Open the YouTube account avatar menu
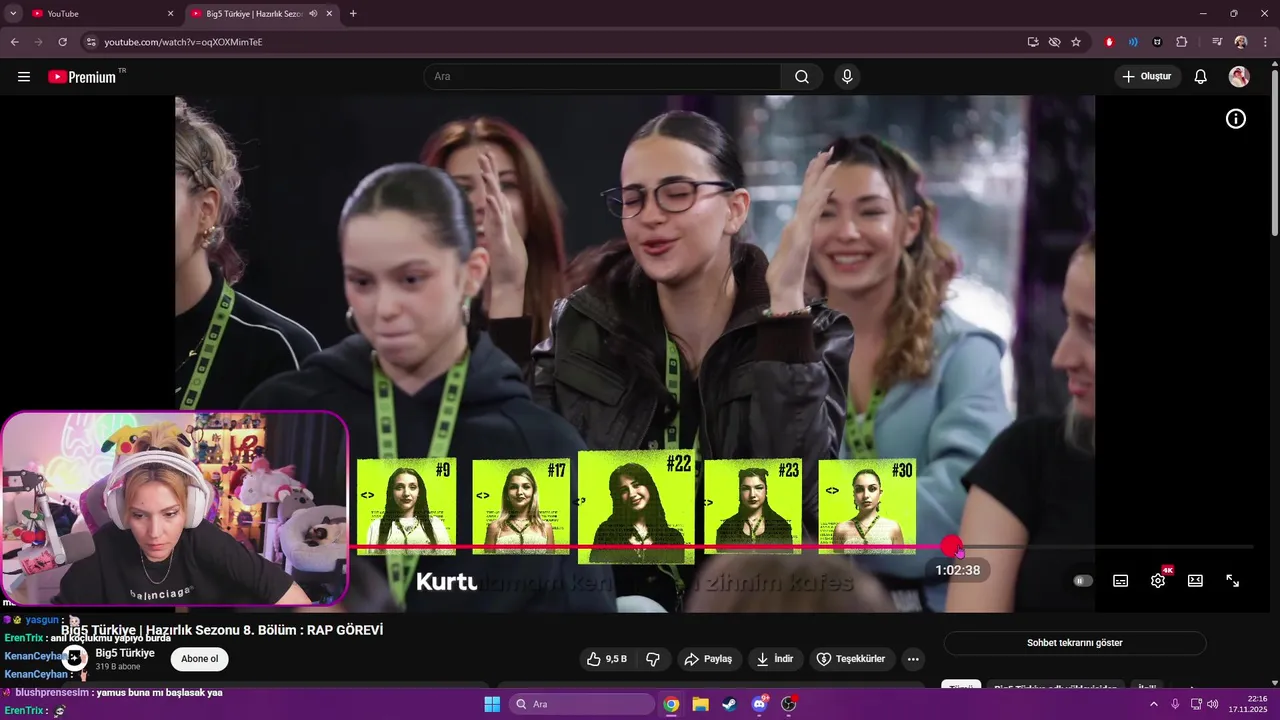This screenshot has width=1280, height=720. click(x=1239, y=77)
